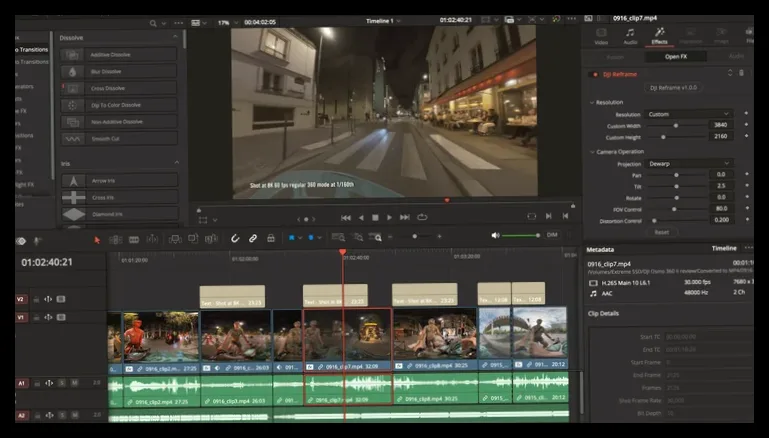Click the plus zoom-in button by zoom slider
769x438 pixels.
pyautogui.click(x=439, y=236)
